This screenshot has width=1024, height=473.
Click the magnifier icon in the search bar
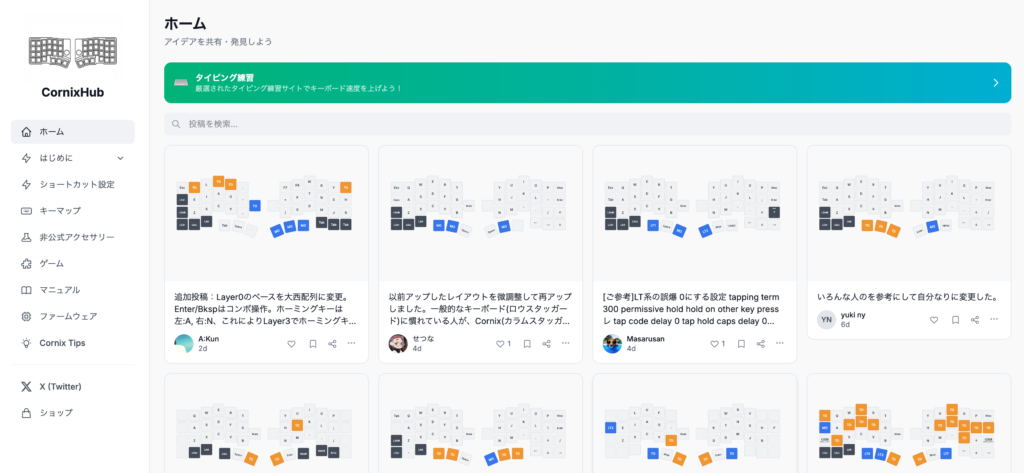177,124
